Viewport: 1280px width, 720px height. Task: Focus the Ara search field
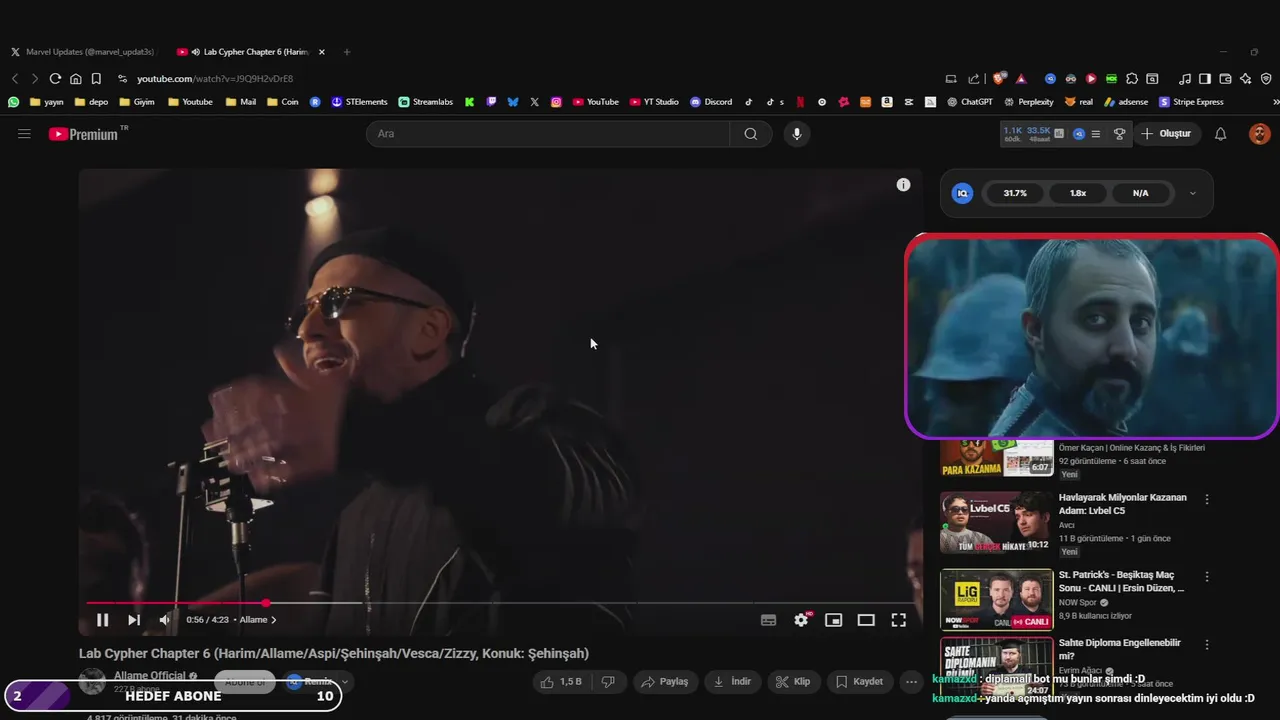548,134
